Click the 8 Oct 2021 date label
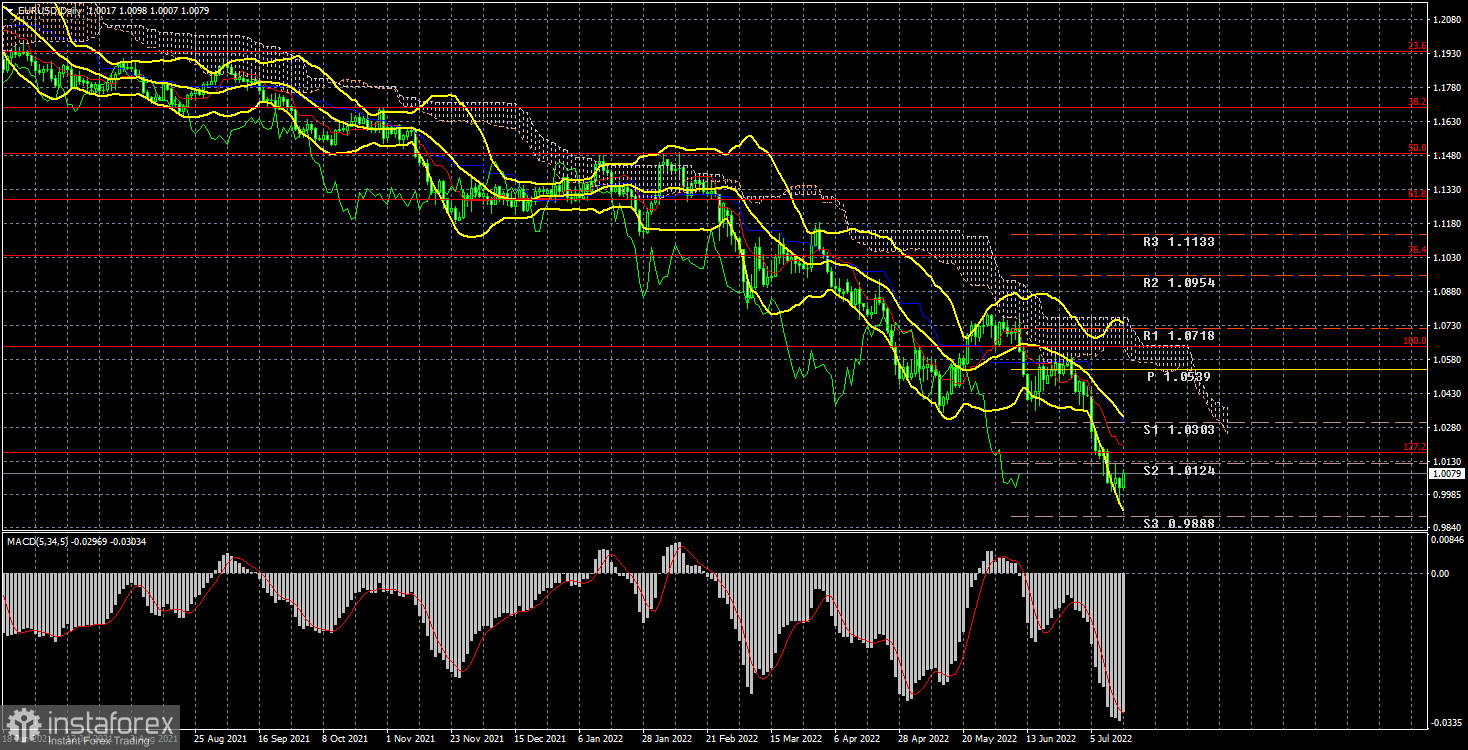 [x=346, y=739]
